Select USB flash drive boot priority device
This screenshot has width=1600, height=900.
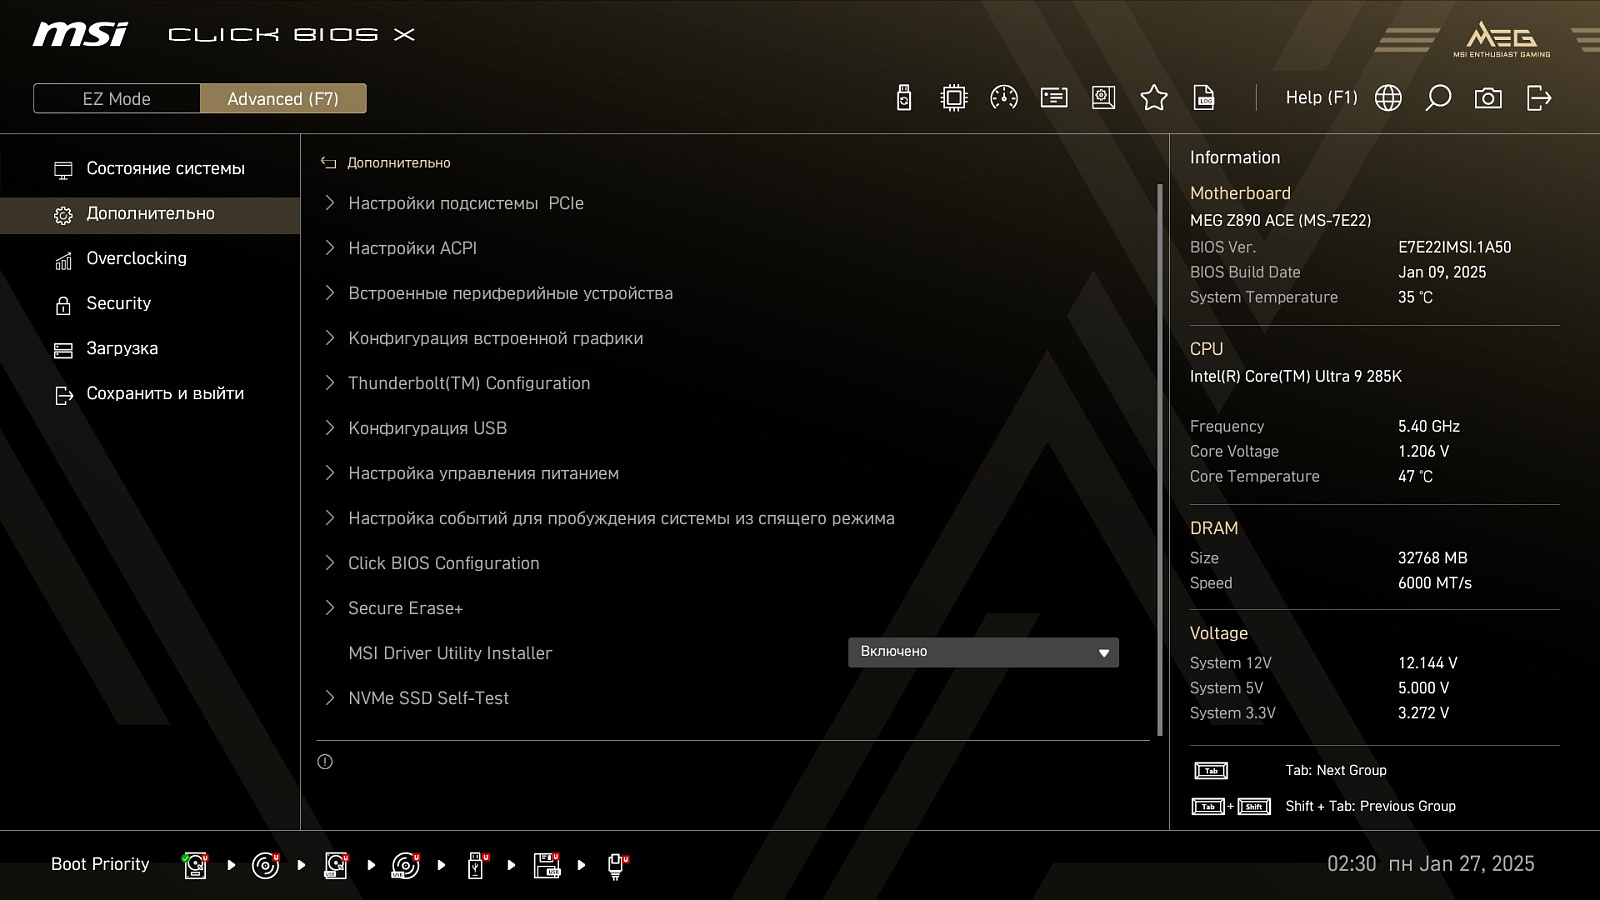coord(476,865)
